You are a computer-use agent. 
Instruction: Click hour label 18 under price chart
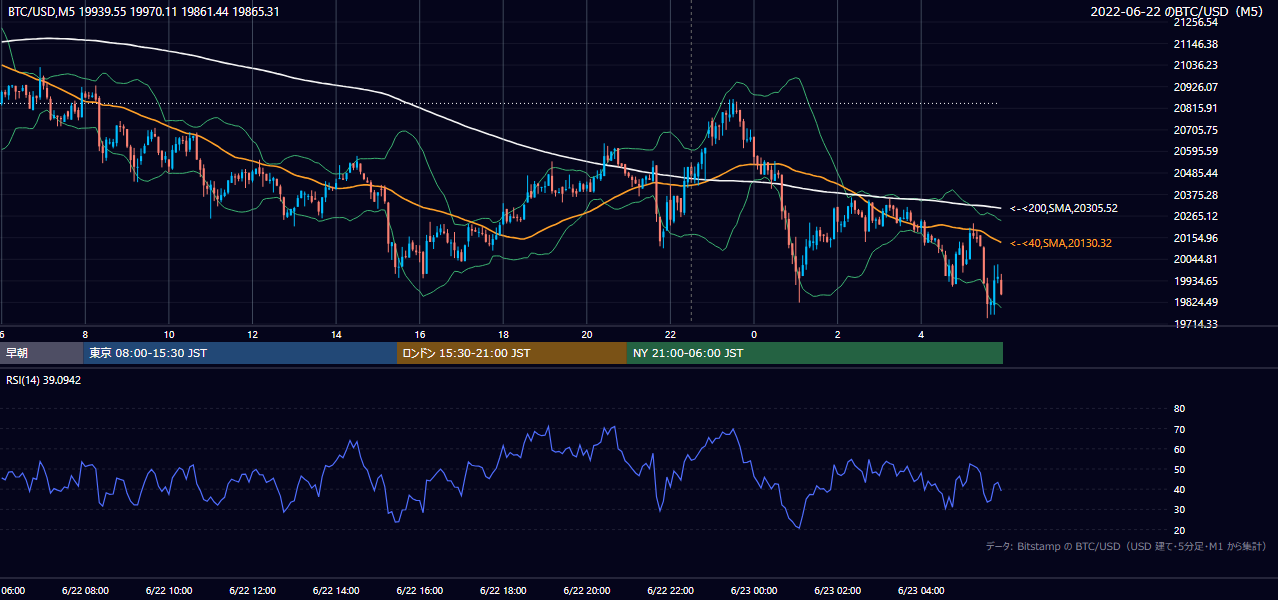(504, 334)
